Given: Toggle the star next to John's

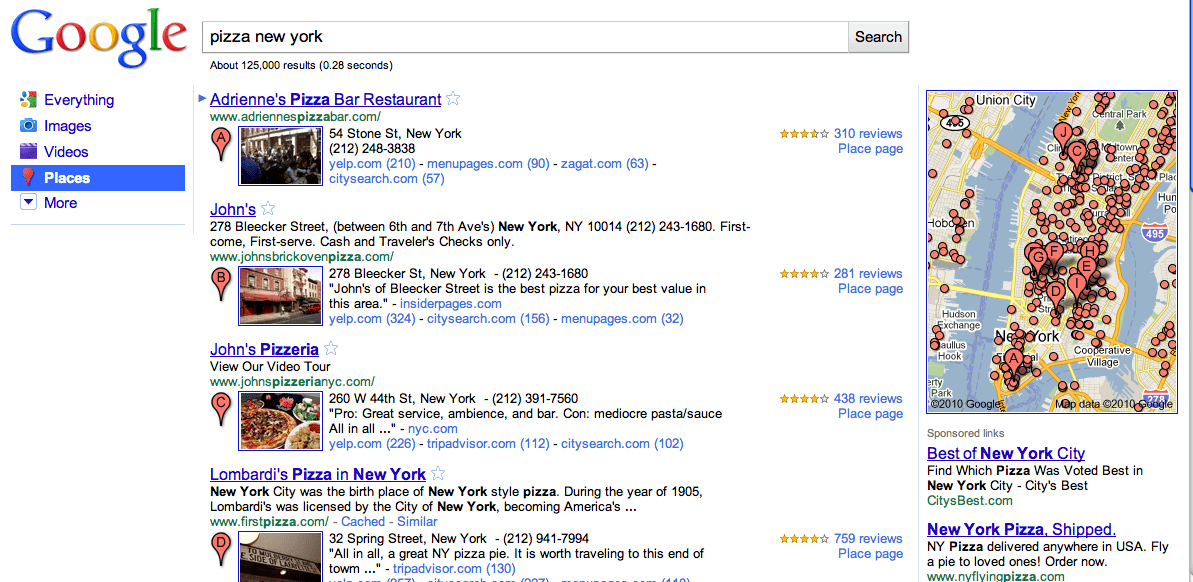Looking at the screenshot, I should (268, 209).
